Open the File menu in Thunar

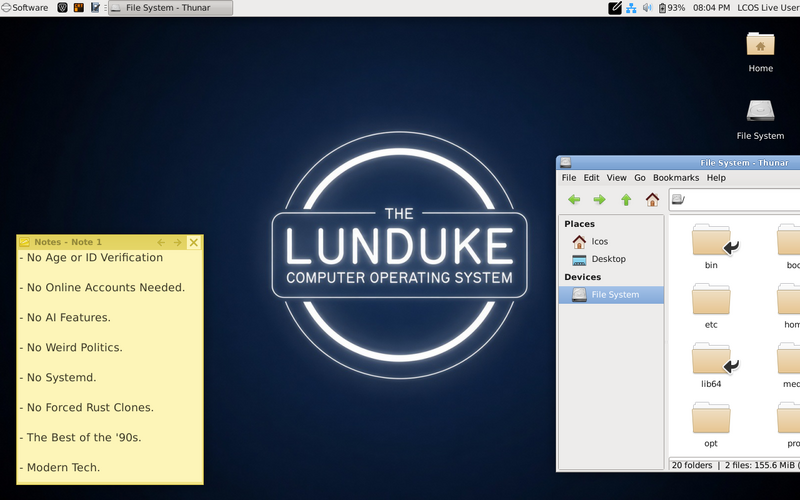pos(569,178)
